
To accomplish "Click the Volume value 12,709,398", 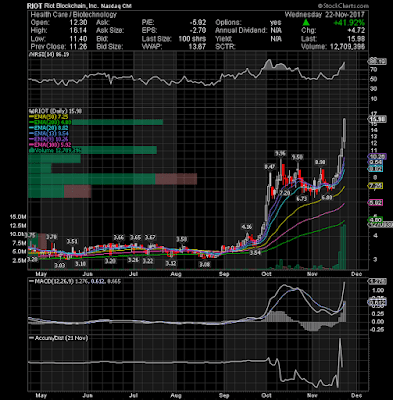I will (x=348, y=47).
